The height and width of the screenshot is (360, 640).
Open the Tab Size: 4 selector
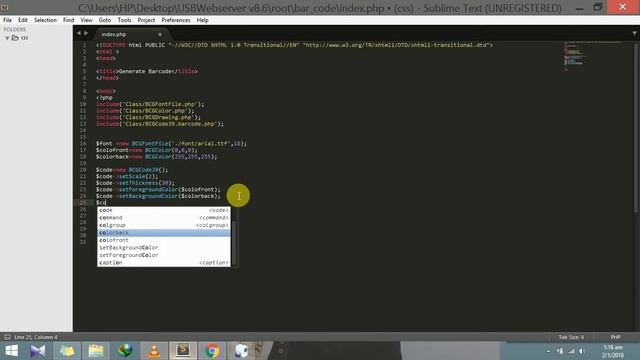point(571,337)
